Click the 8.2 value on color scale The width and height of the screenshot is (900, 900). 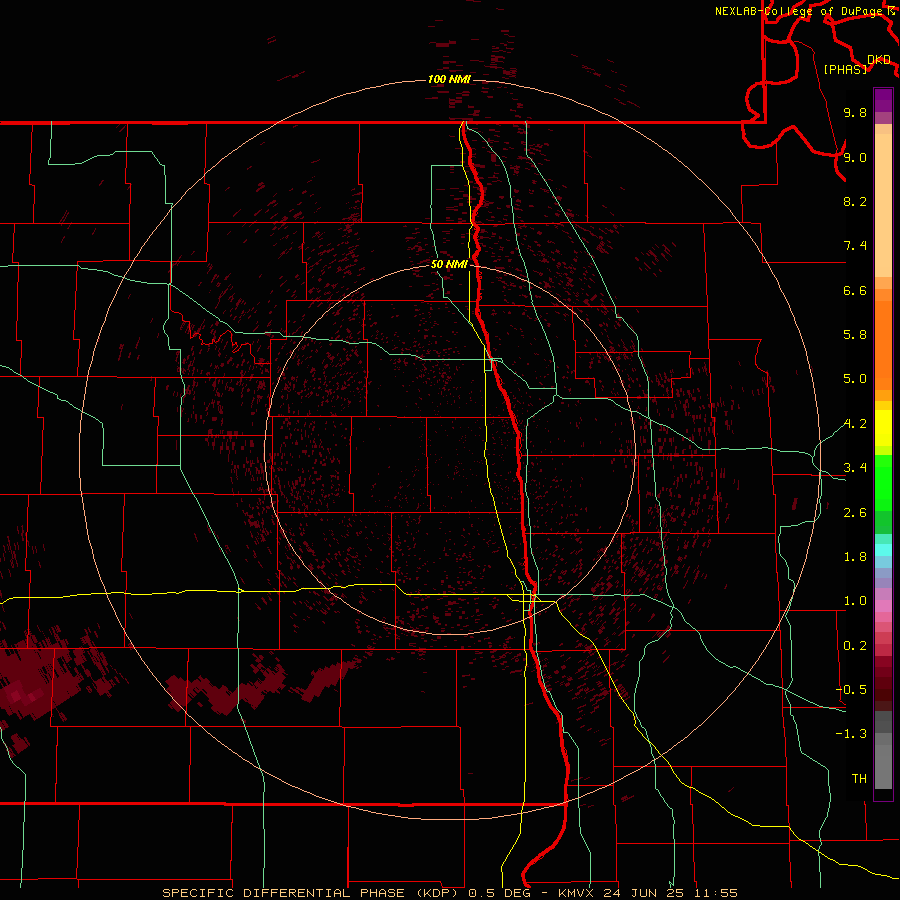855,201
